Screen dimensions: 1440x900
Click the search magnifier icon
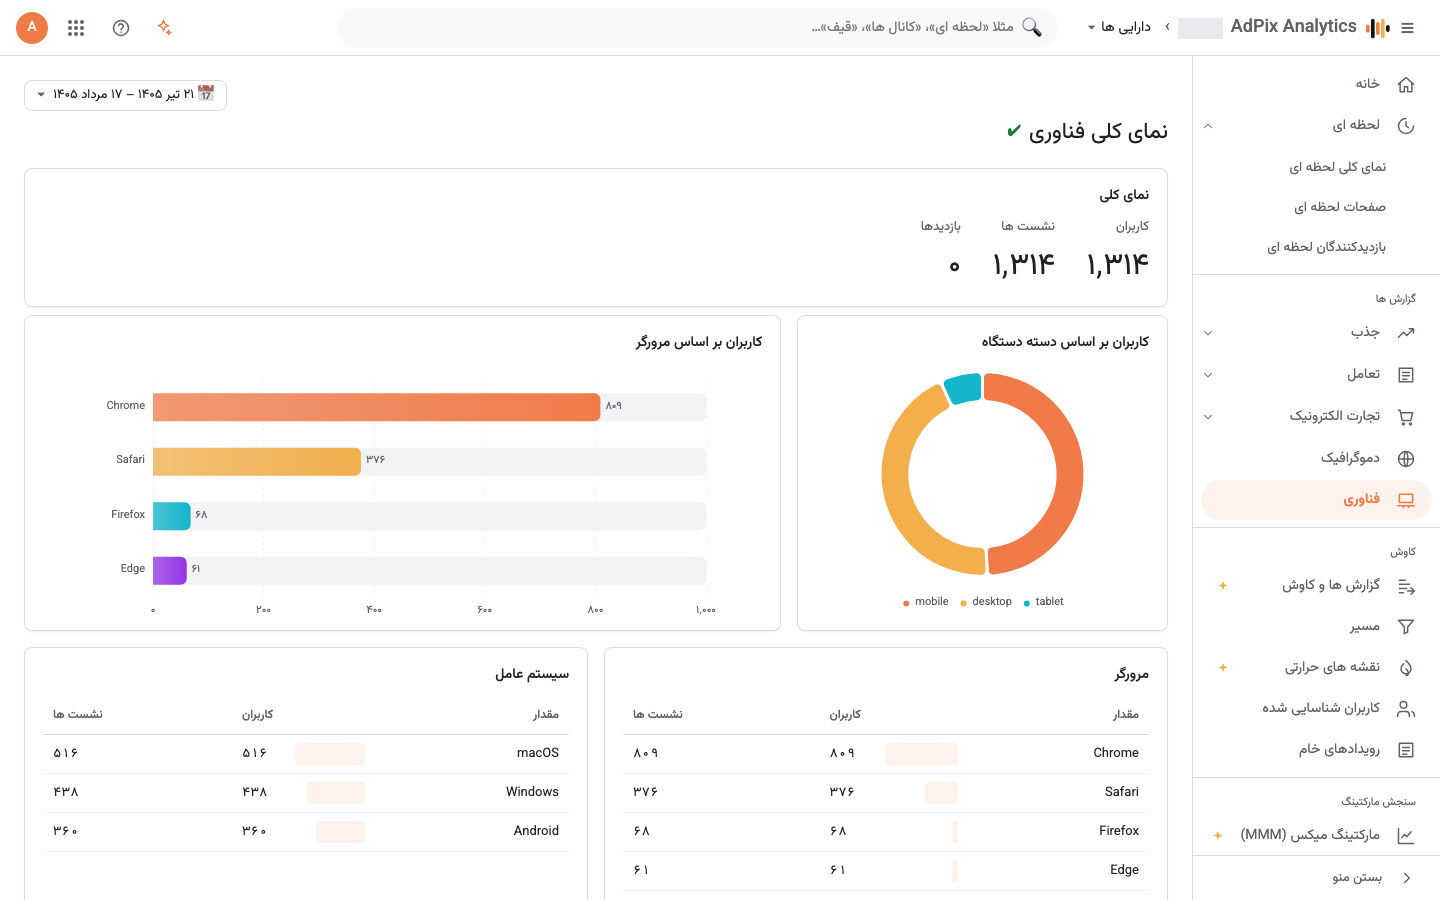[1032, 28]
